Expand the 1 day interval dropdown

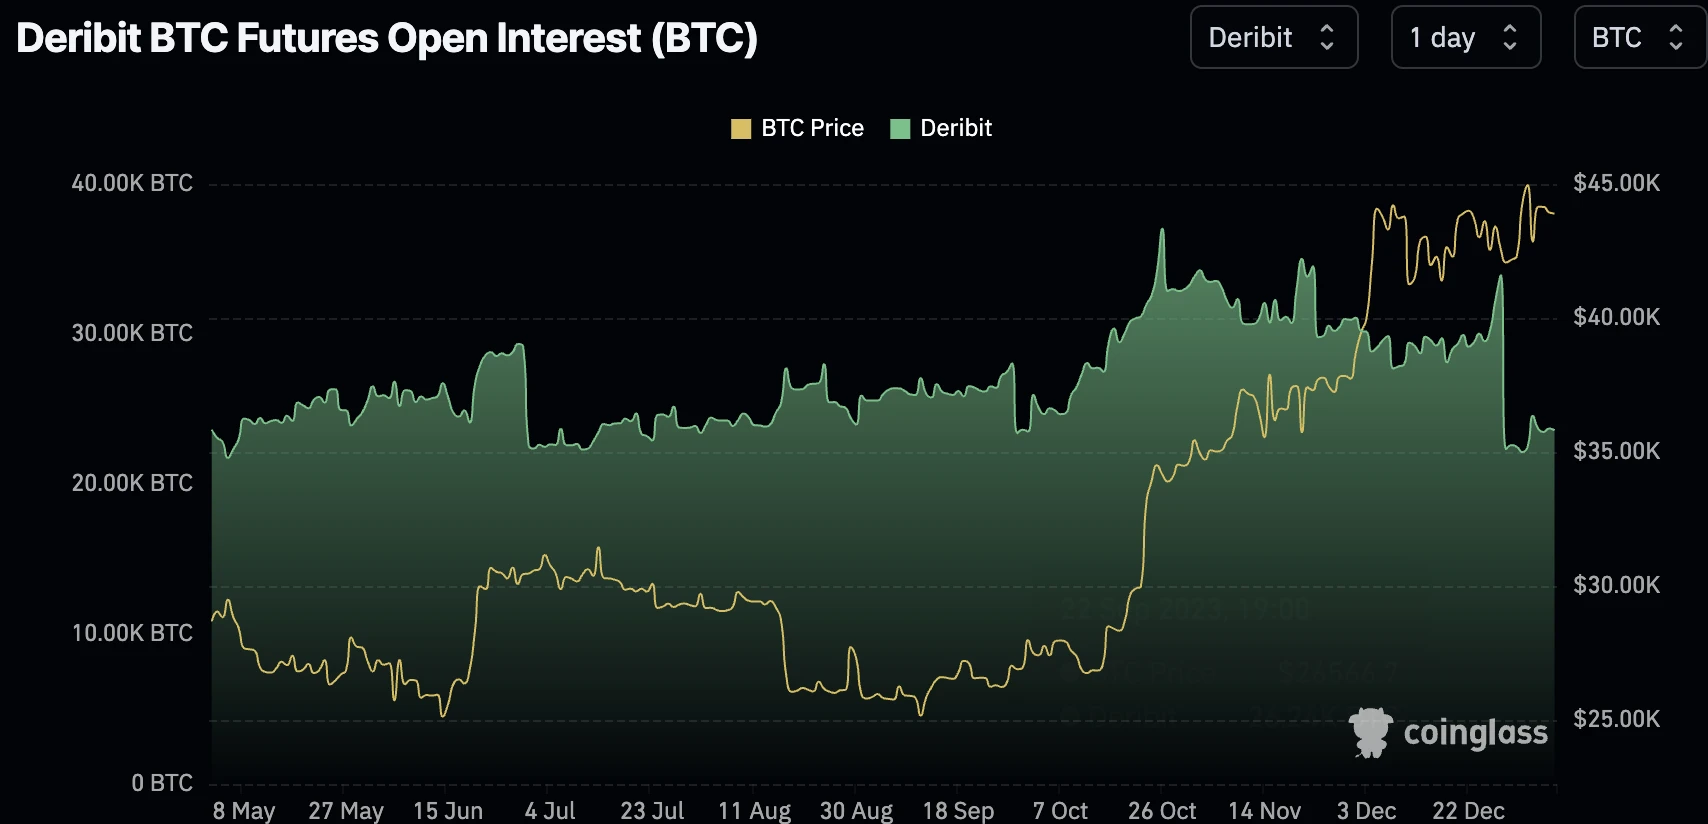click(x=1465, y=38)
